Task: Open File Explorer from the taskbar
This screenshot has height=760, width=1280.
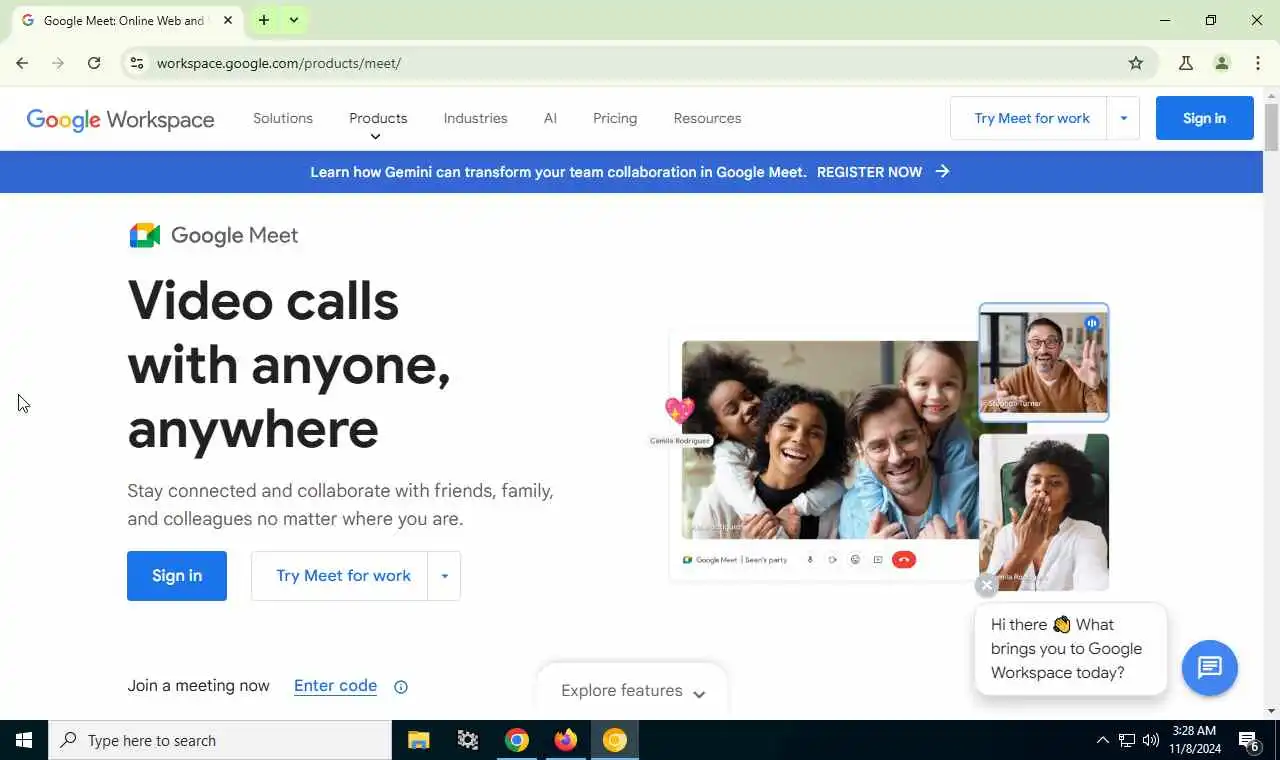Action: (x=419, y=740)
